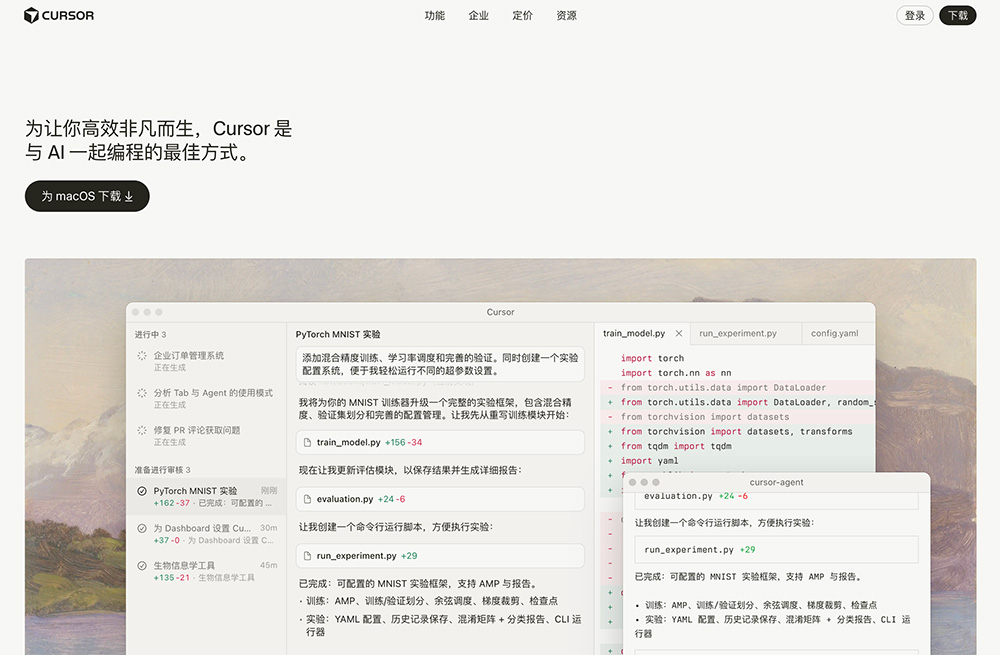
Task: Click the checkmark icon beside 生物信息学工具
Action: point(141,564)
